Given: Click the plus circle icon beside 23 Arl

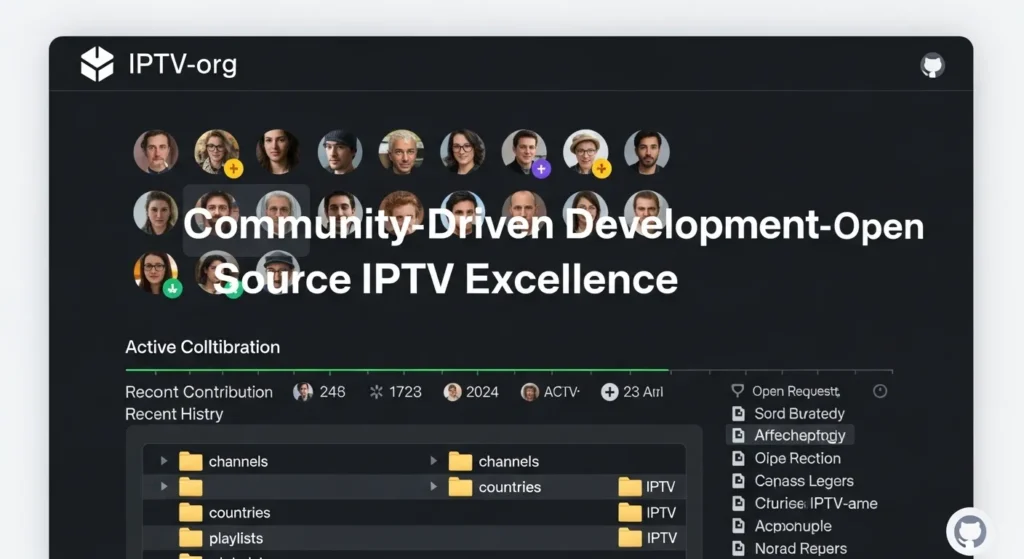Looking at the screenshot, I should coord(609,392).
